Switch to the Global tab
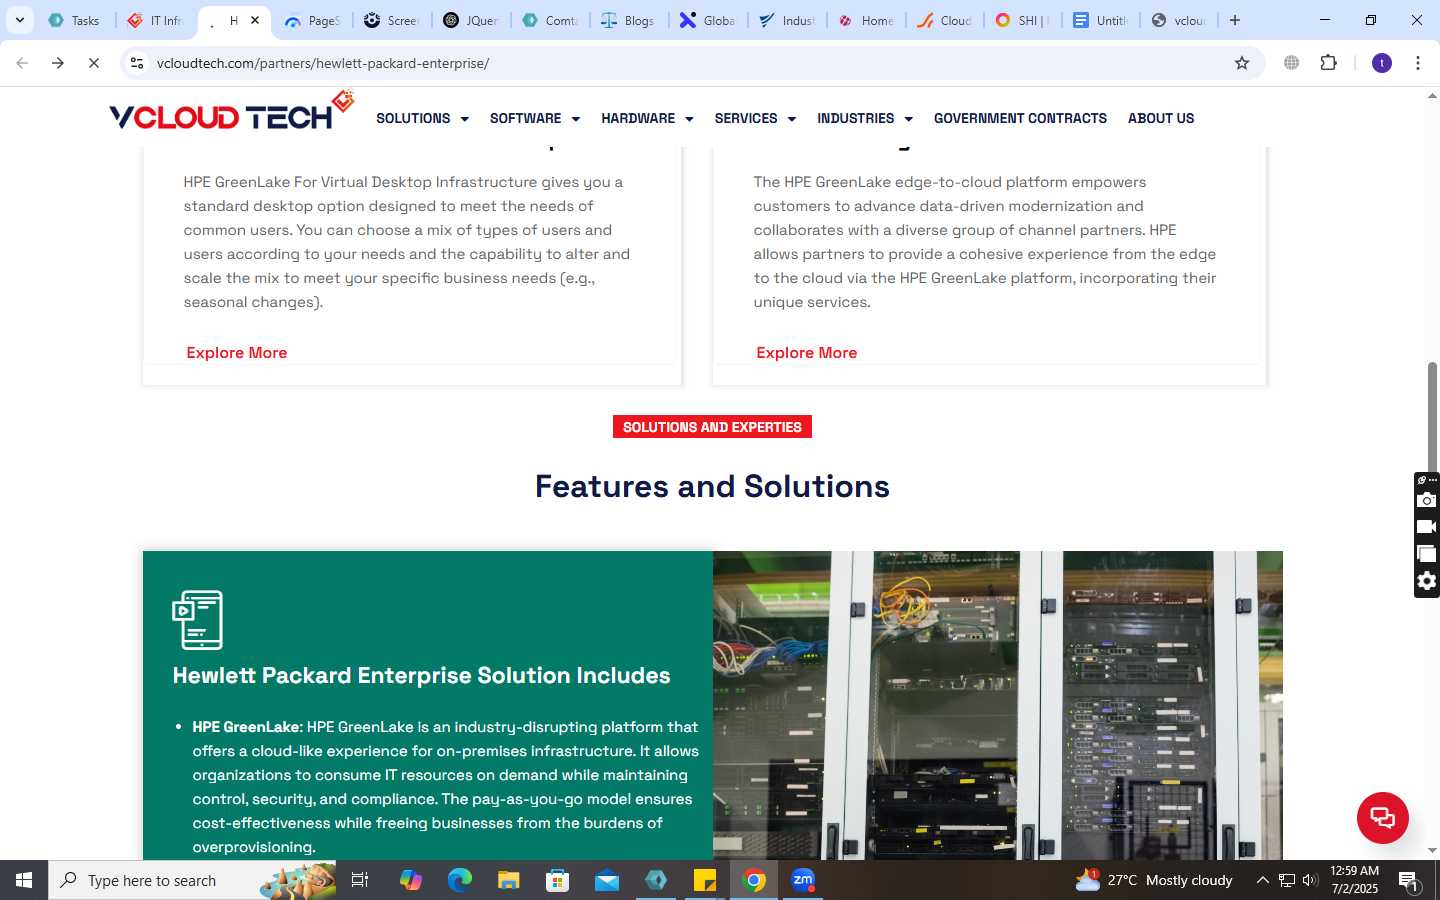 point(707,20)
